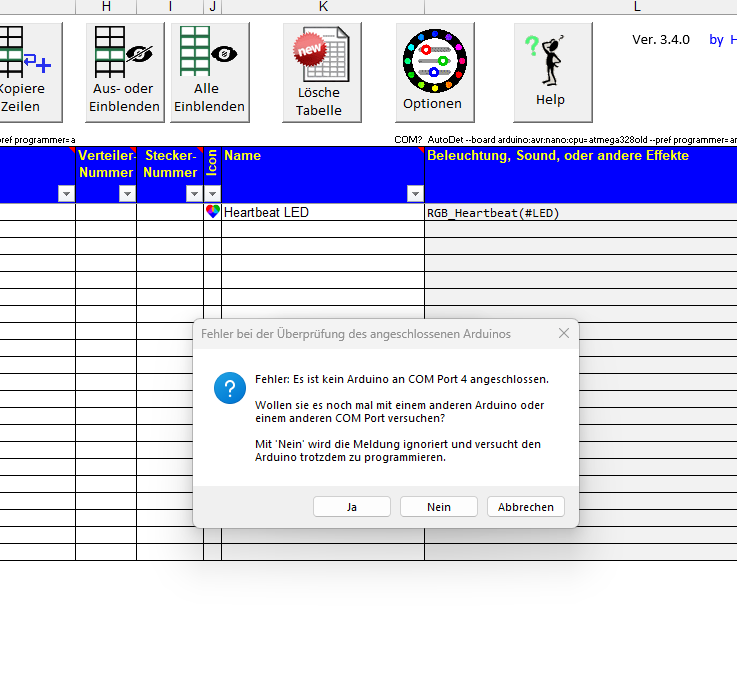Expand the Name column filter dropdown
Screen dimensions: 737x679
click(415, 194)
